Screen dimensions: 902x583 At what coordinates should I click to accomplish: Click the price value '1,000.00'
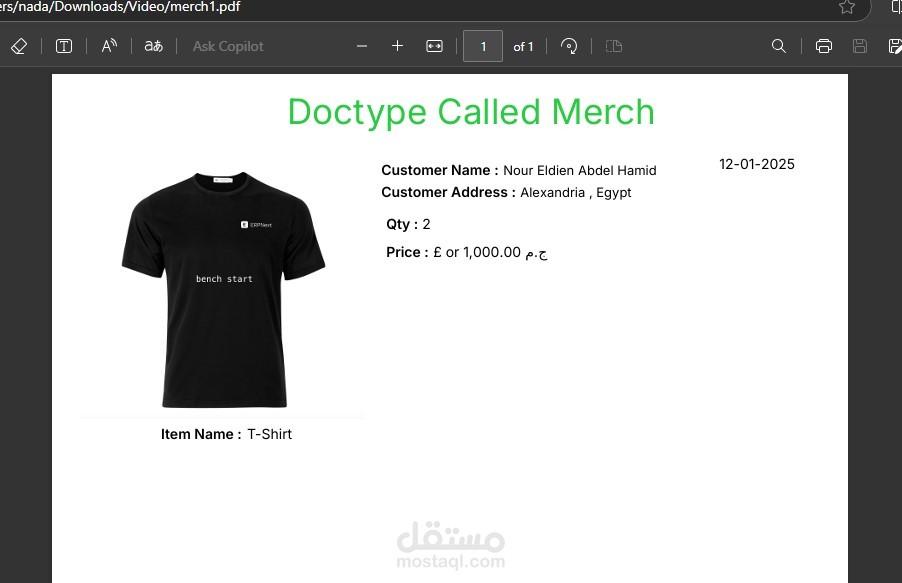point(492,252)
